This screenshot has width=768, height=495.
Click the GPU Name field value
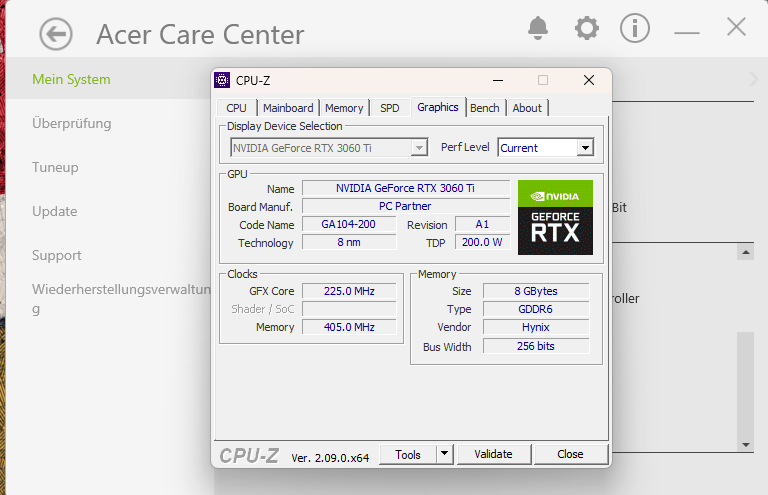click(406, 189)
